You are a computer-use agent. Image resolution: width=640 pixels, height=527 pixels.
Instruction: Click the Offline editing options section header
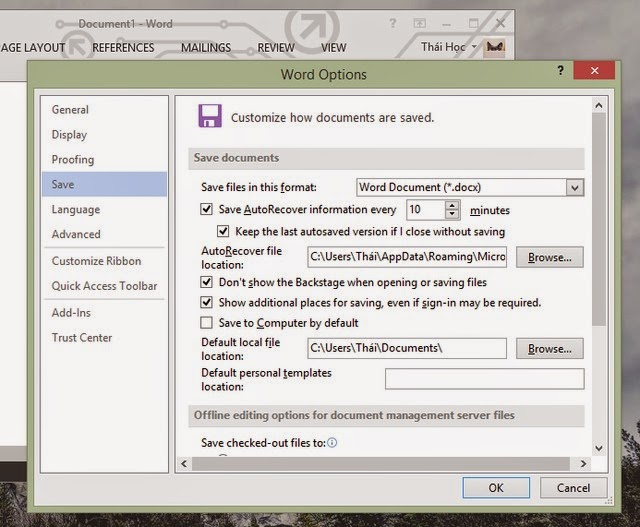(386, 416)
